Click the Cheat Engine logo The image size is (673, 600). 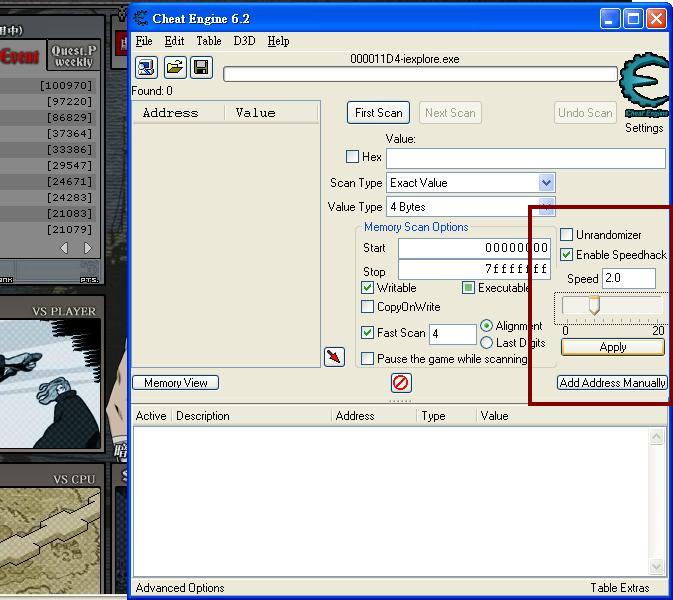point(644,85)
